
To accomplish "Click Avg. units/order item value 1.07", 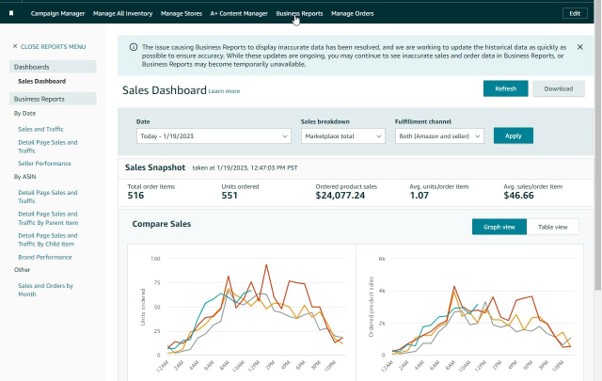I will click(x=419, y=195).
